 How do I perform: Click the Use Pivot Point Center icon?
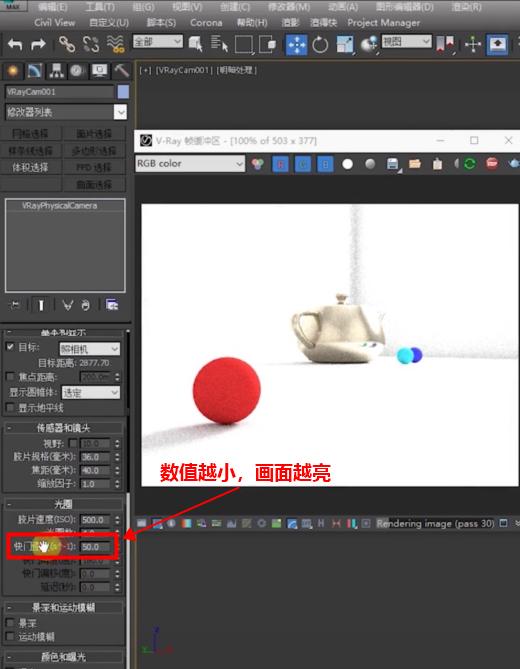tap(445, 44)
